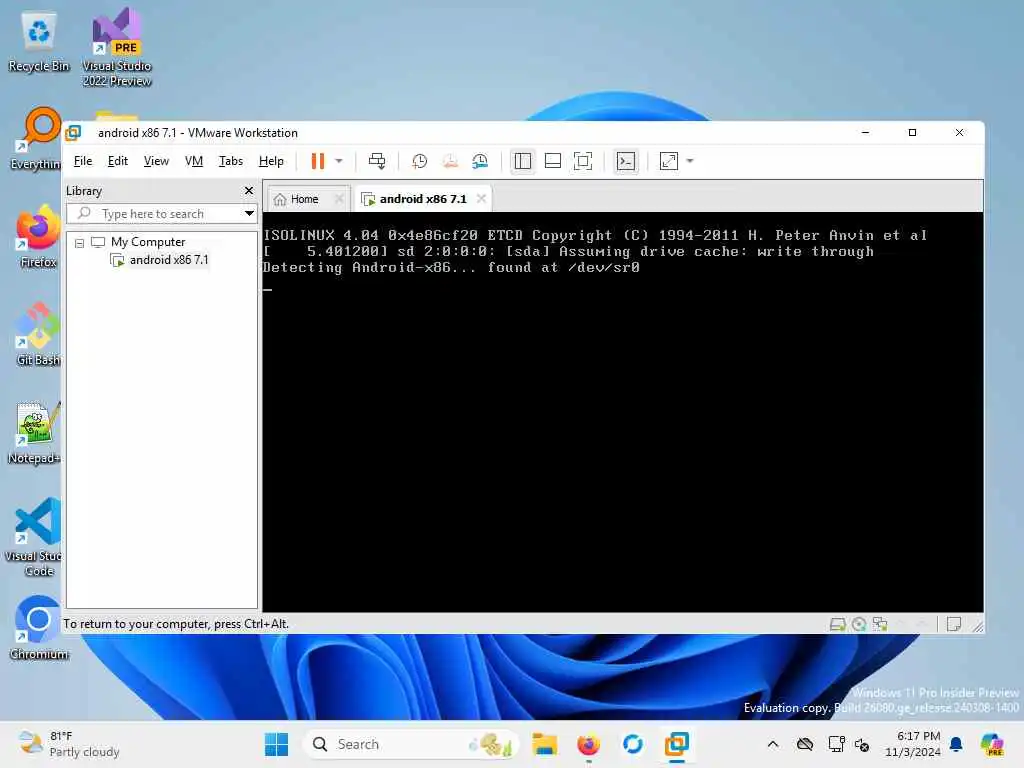
Task: Open the Windows Start menu
Action: pos(276,744)
